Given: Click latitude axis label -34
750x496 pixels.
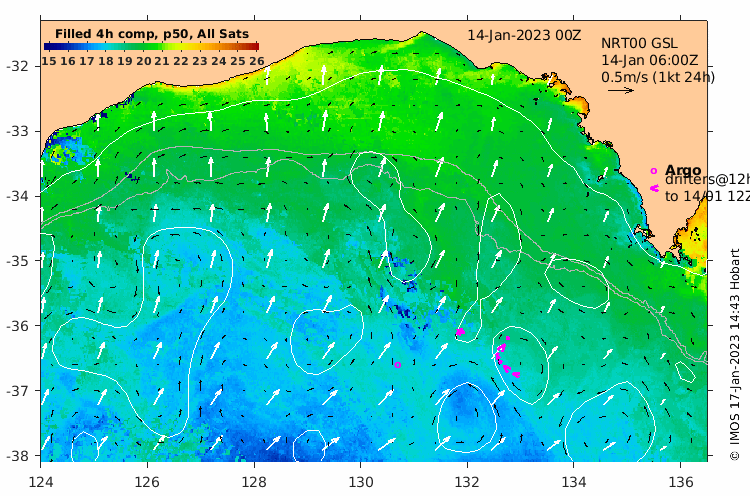Looking at the screenshot, I should [x=17, y=196].
